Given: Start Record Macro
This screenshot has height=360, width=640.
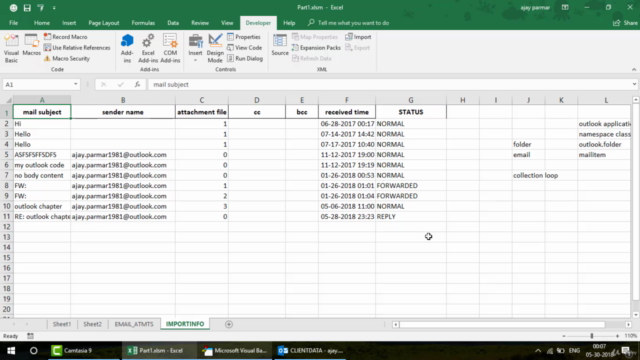Looking at the screenshot, I should coord(65,37).
